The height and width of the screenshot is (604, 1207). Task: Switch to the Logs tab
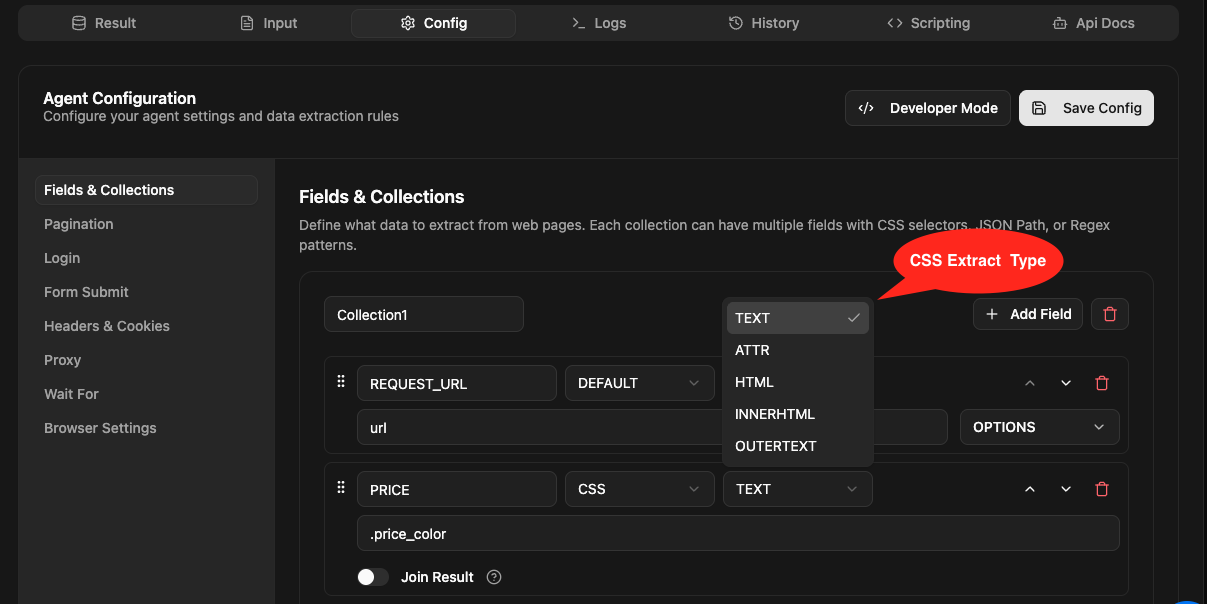point(598,23)
